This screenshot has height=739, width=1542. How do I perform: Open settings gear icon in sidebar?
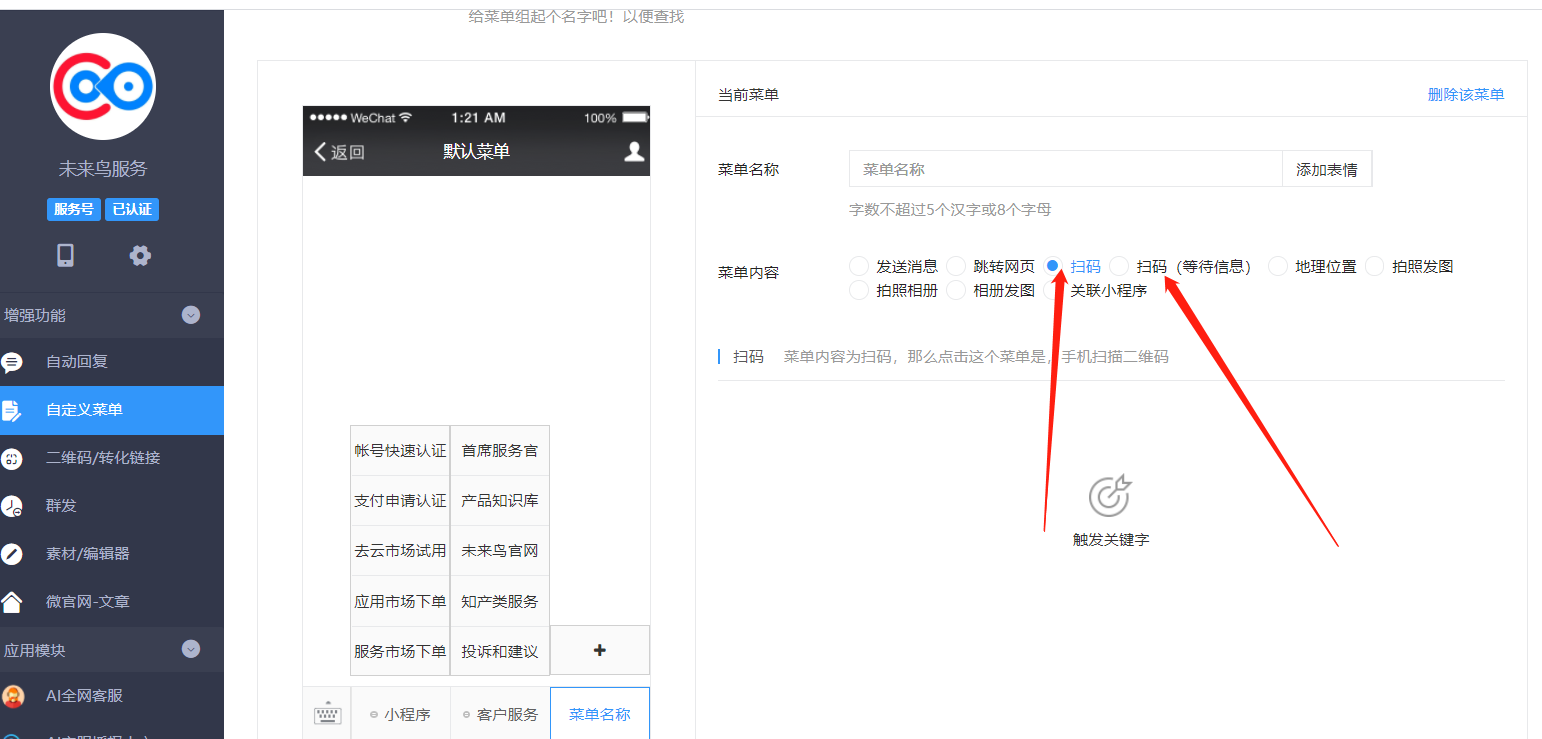coord(140,255)
